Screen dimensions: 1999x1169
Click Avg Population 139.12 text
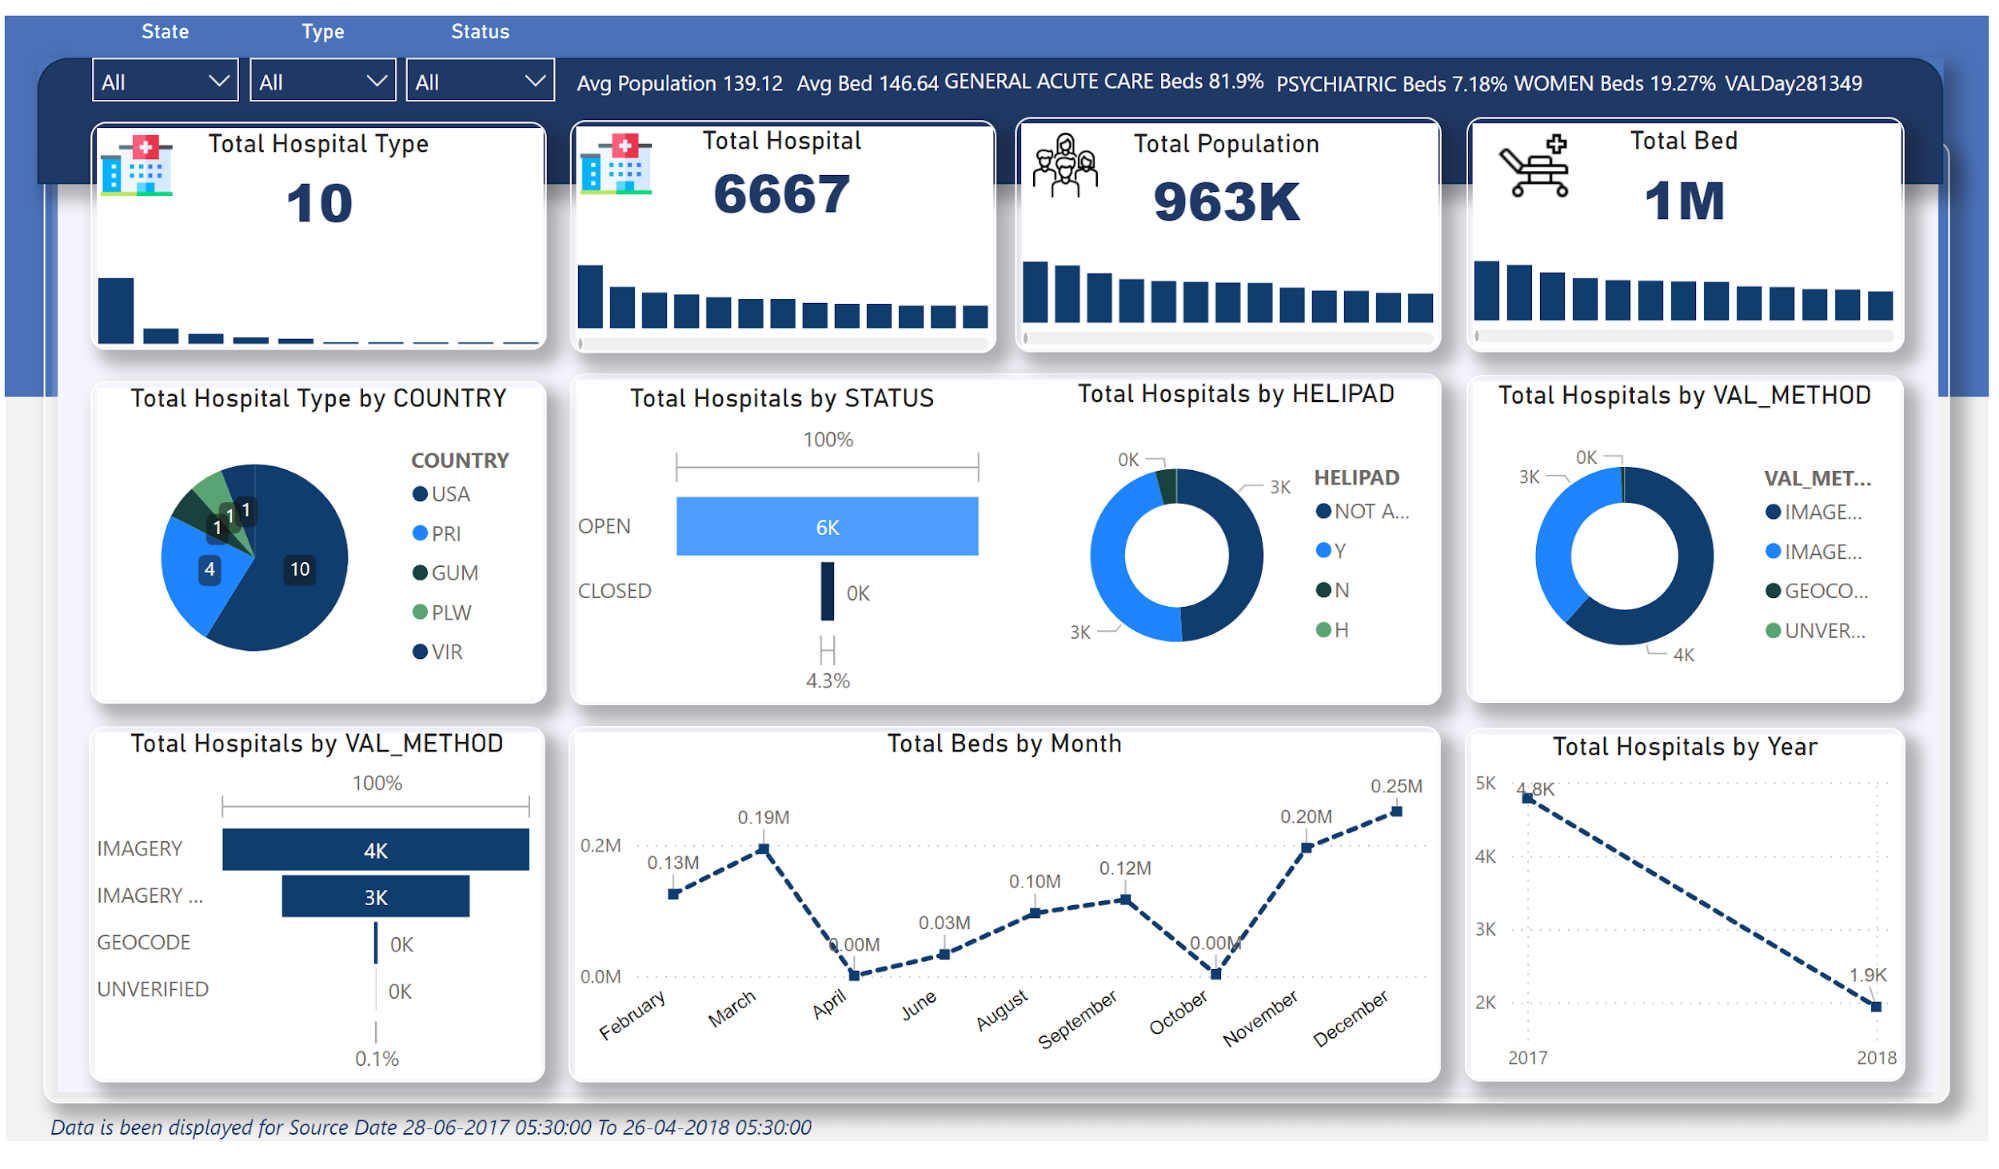(680, 83)
